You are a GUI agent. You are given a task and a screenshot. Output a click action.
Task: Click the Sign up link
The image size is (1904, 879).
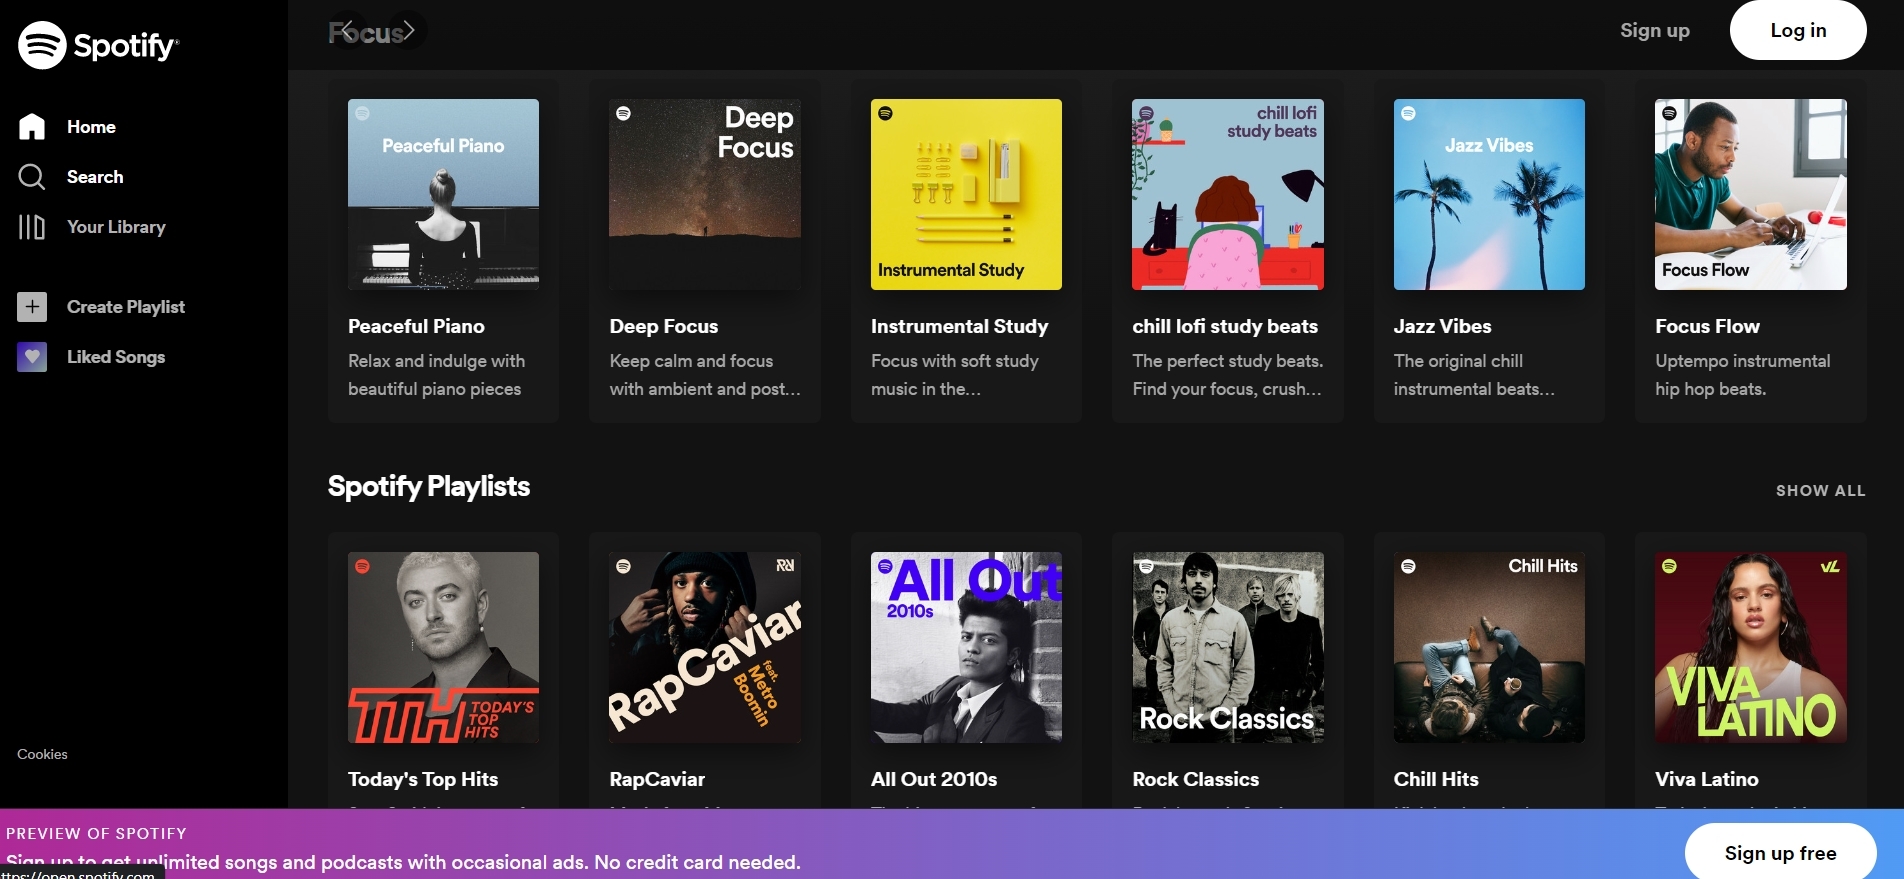pos(1655,30)
